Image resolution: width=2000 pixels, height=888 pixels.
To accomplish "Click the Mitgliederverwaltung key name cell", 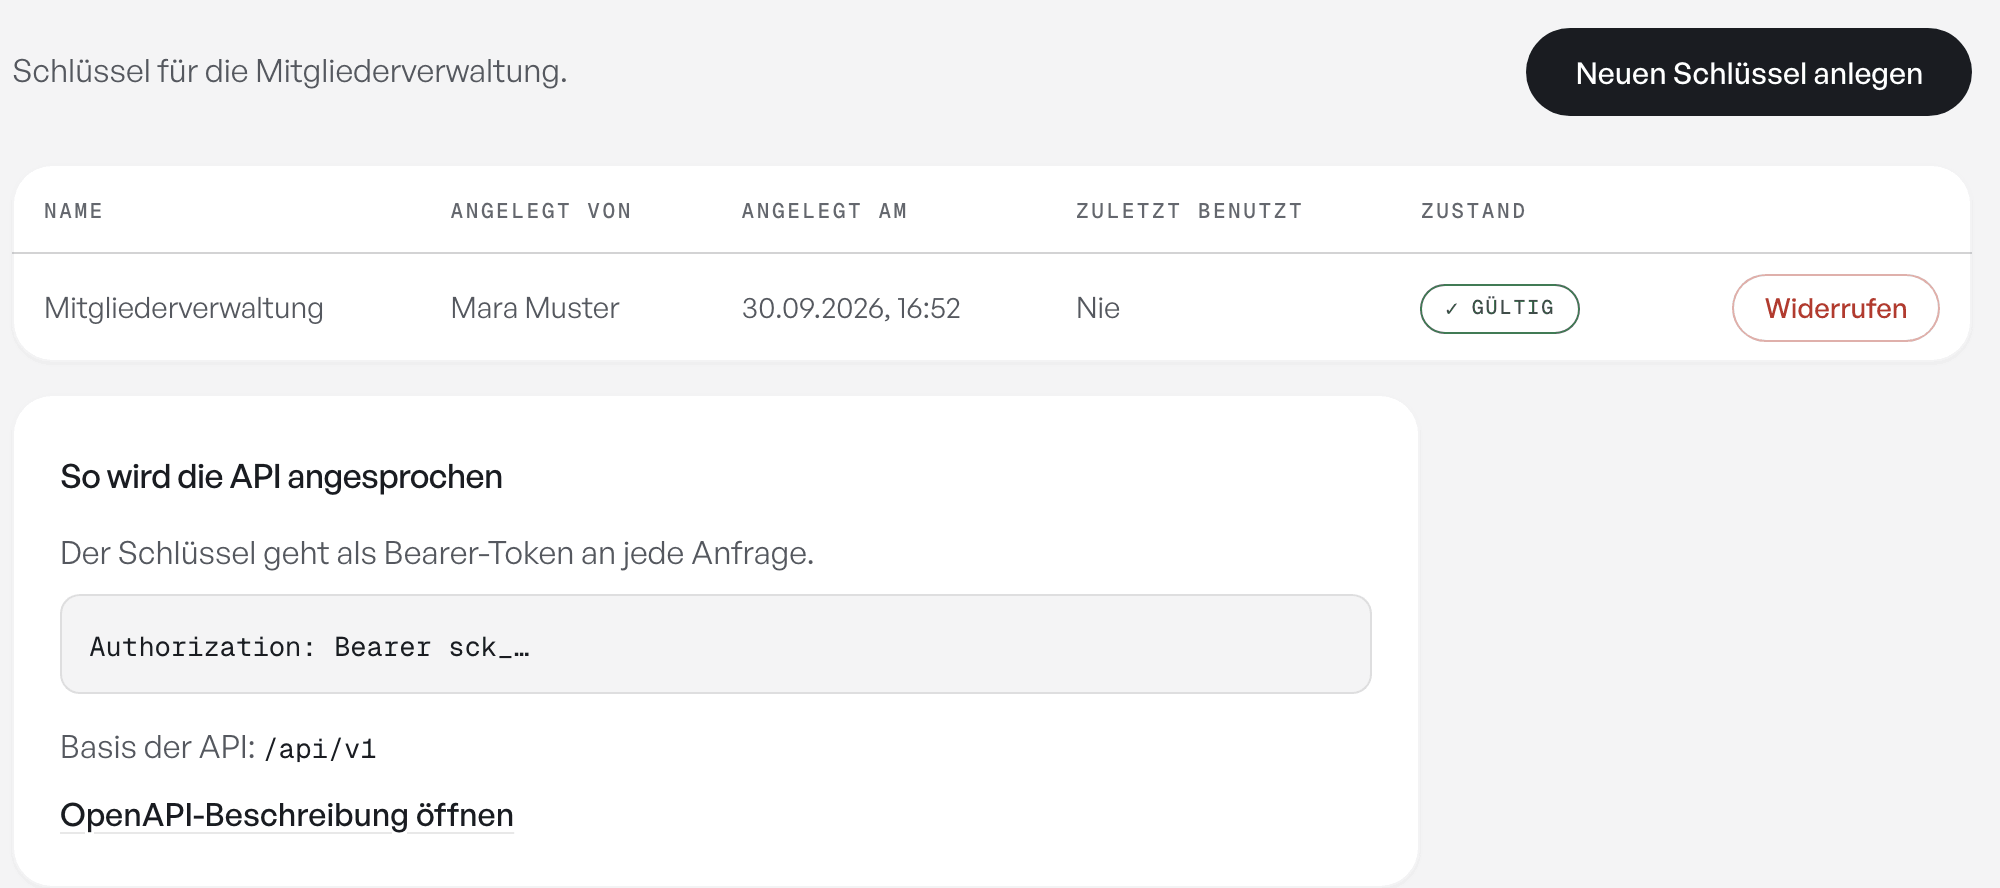I will pyautogui.click(x=184, y=308).
